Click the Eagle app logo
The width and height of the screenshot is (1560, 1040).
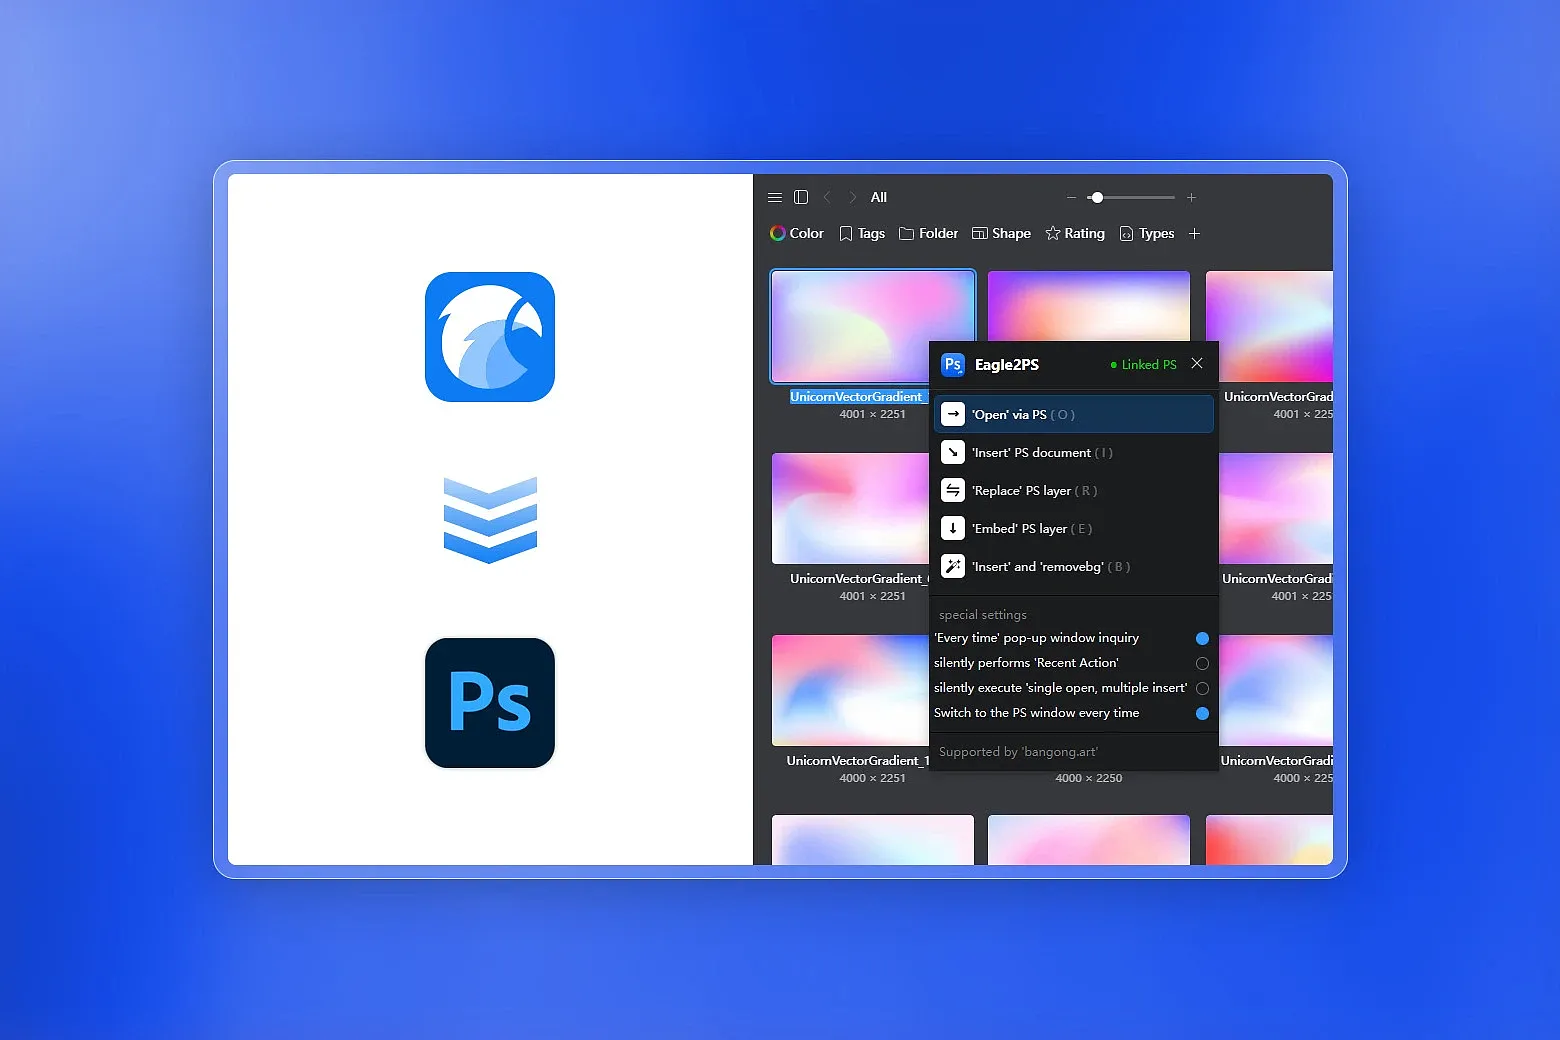490,337
